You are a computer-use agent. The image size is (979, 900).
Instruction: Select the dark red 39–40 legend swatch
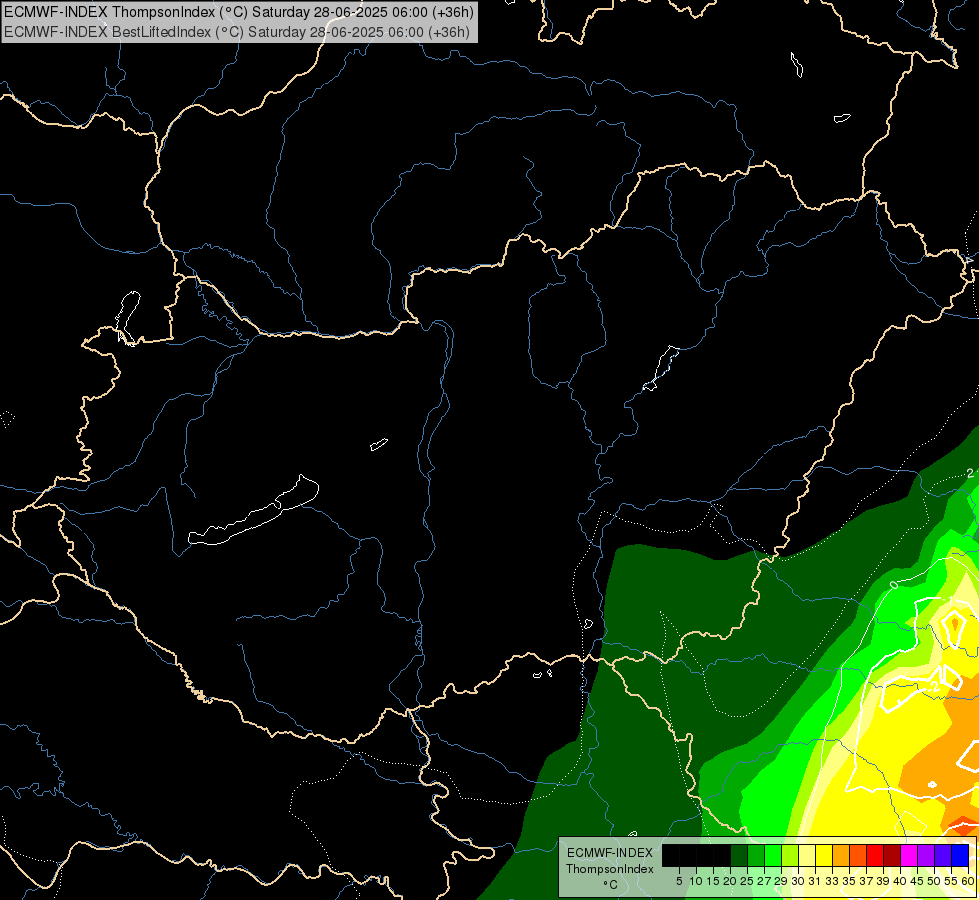(892, 855)
